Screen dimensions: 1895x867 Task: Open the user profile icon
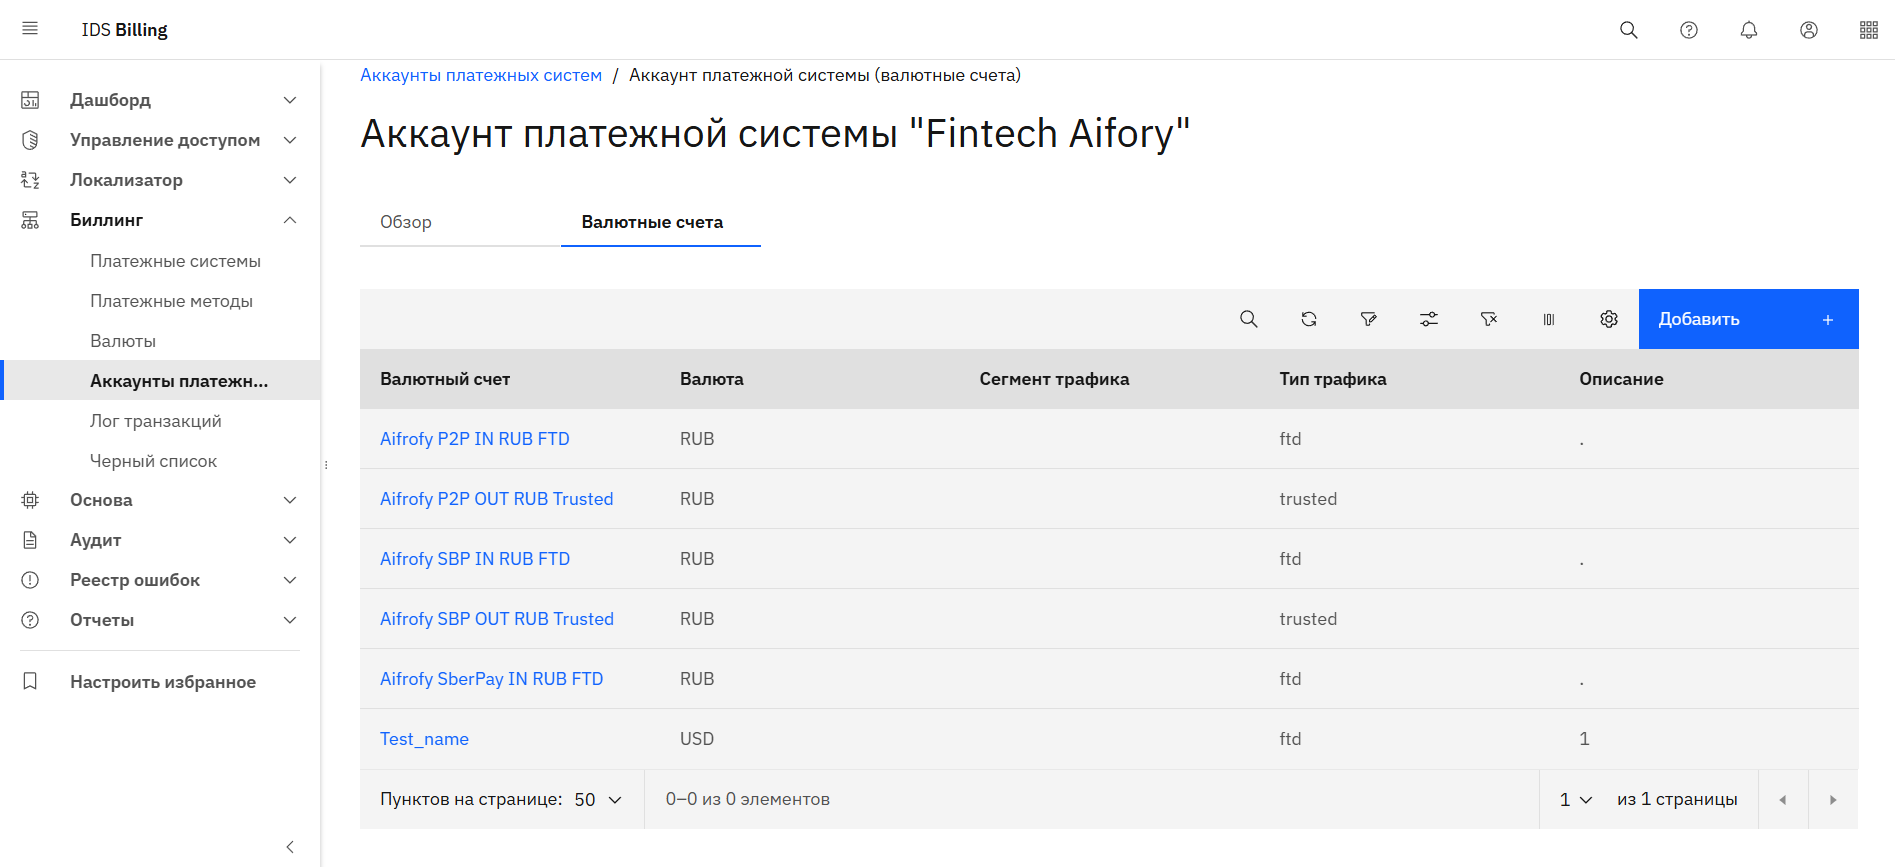pos(1808,30)
